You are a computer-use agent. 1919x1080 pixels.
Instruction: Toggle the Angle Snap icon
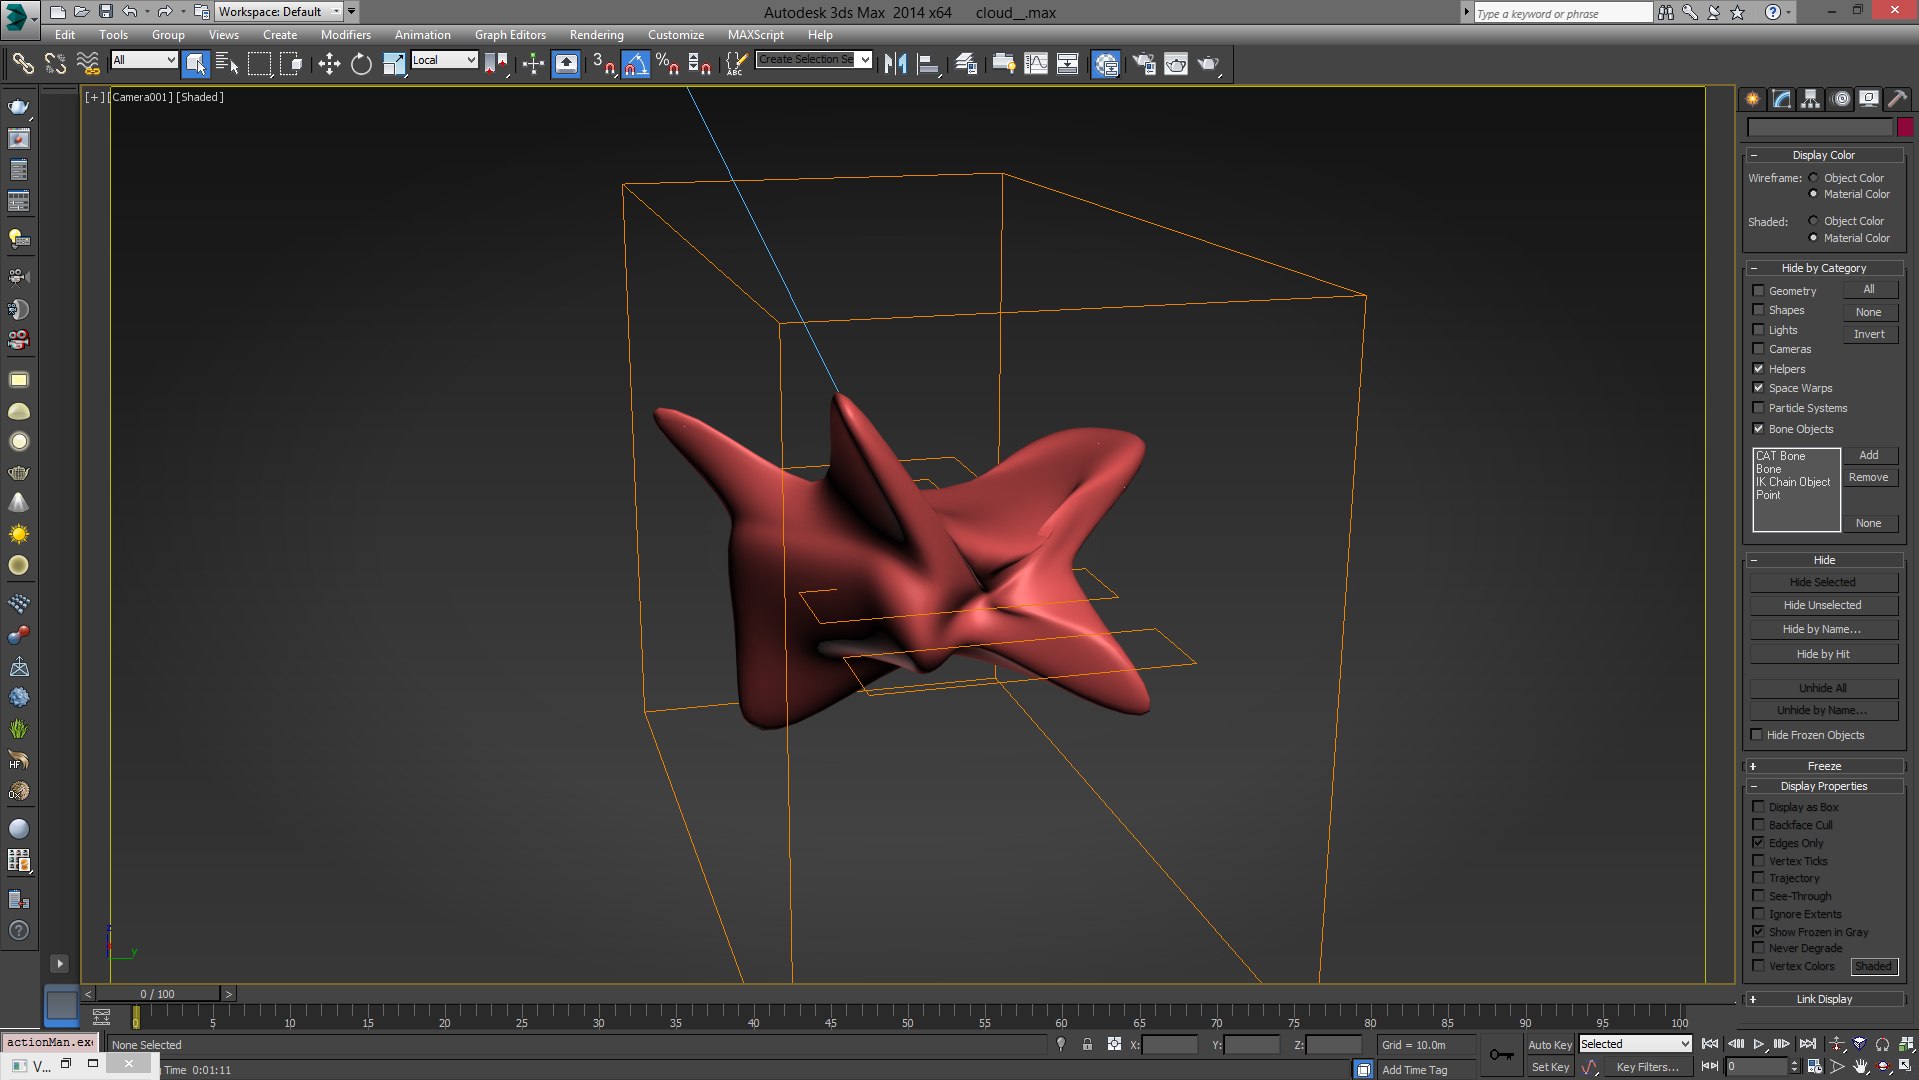coord(635,64)
